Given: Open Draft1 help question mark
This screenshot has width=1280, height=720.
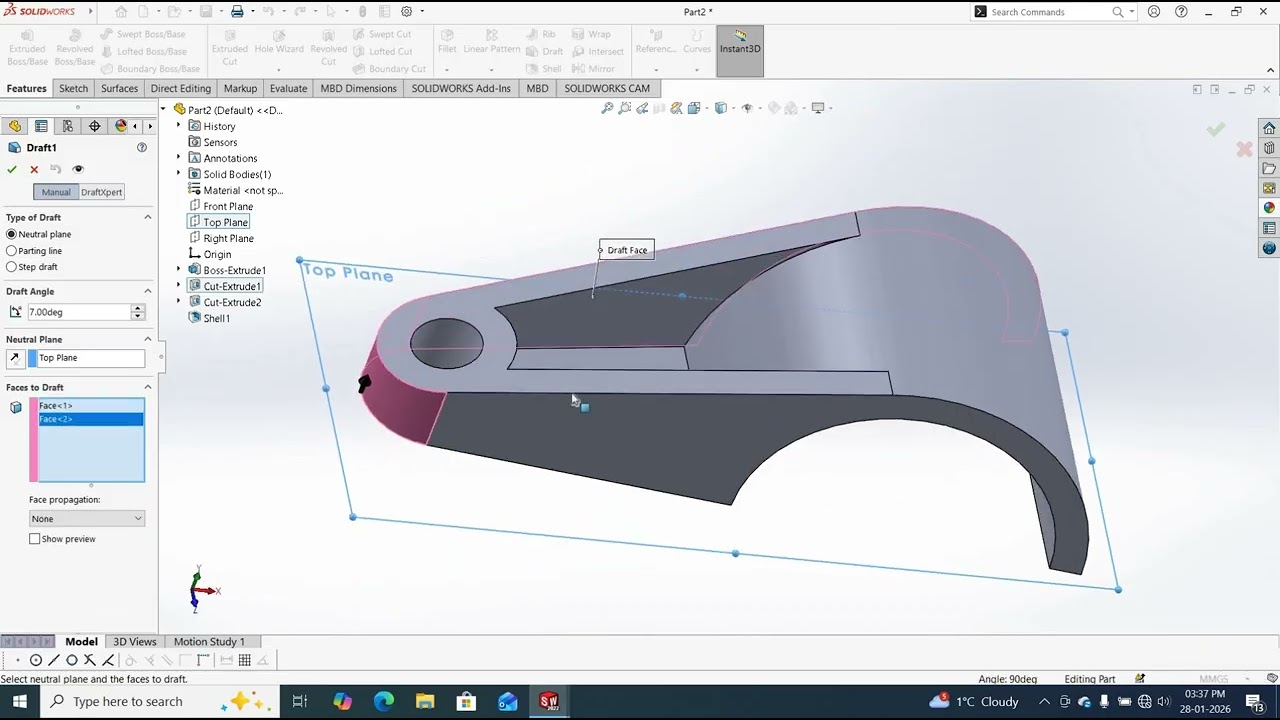Looking at the screenshot, I should 142,147.
